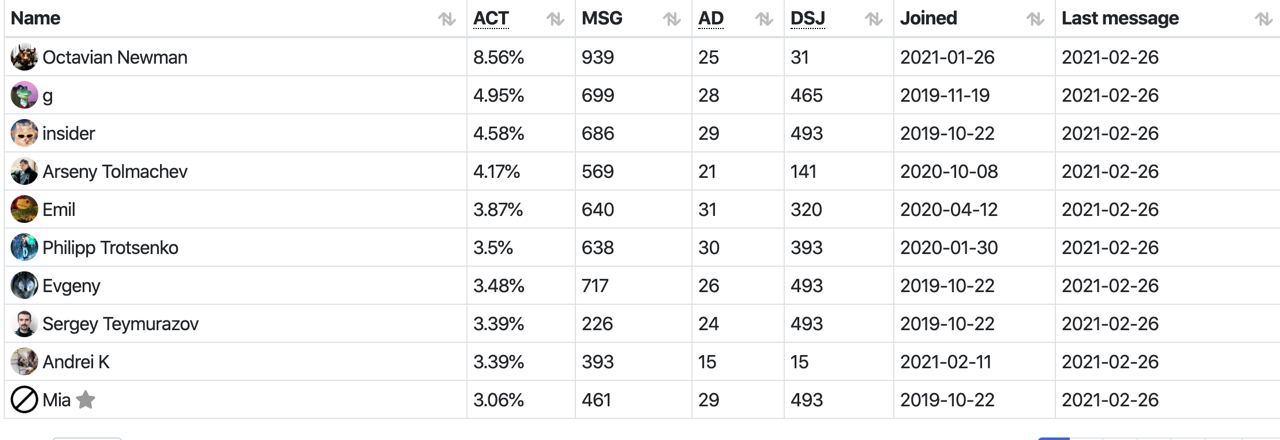
Task: Click the Last message header text
Action: (x=1120, y=18)
